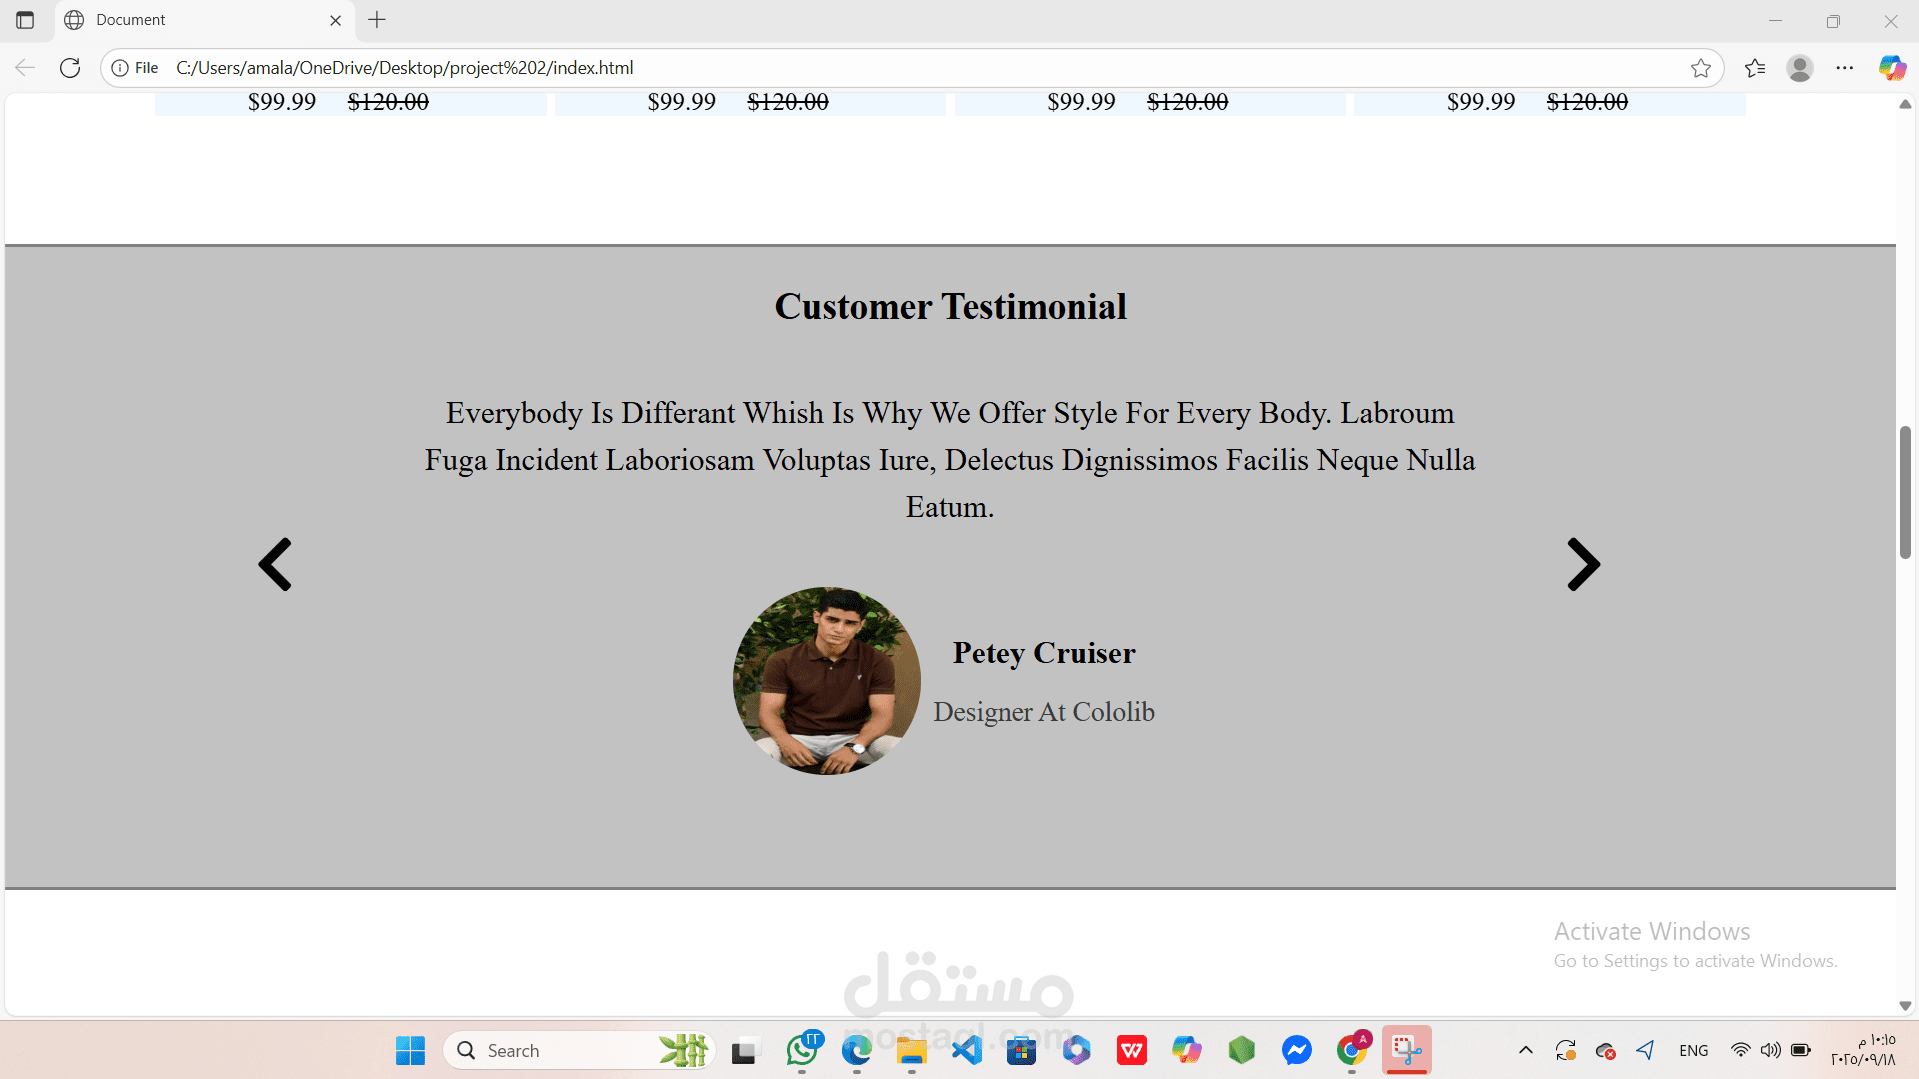
Task: Open the tab actions menu icon
Action: pyautogui.click(x=25, y=20)
